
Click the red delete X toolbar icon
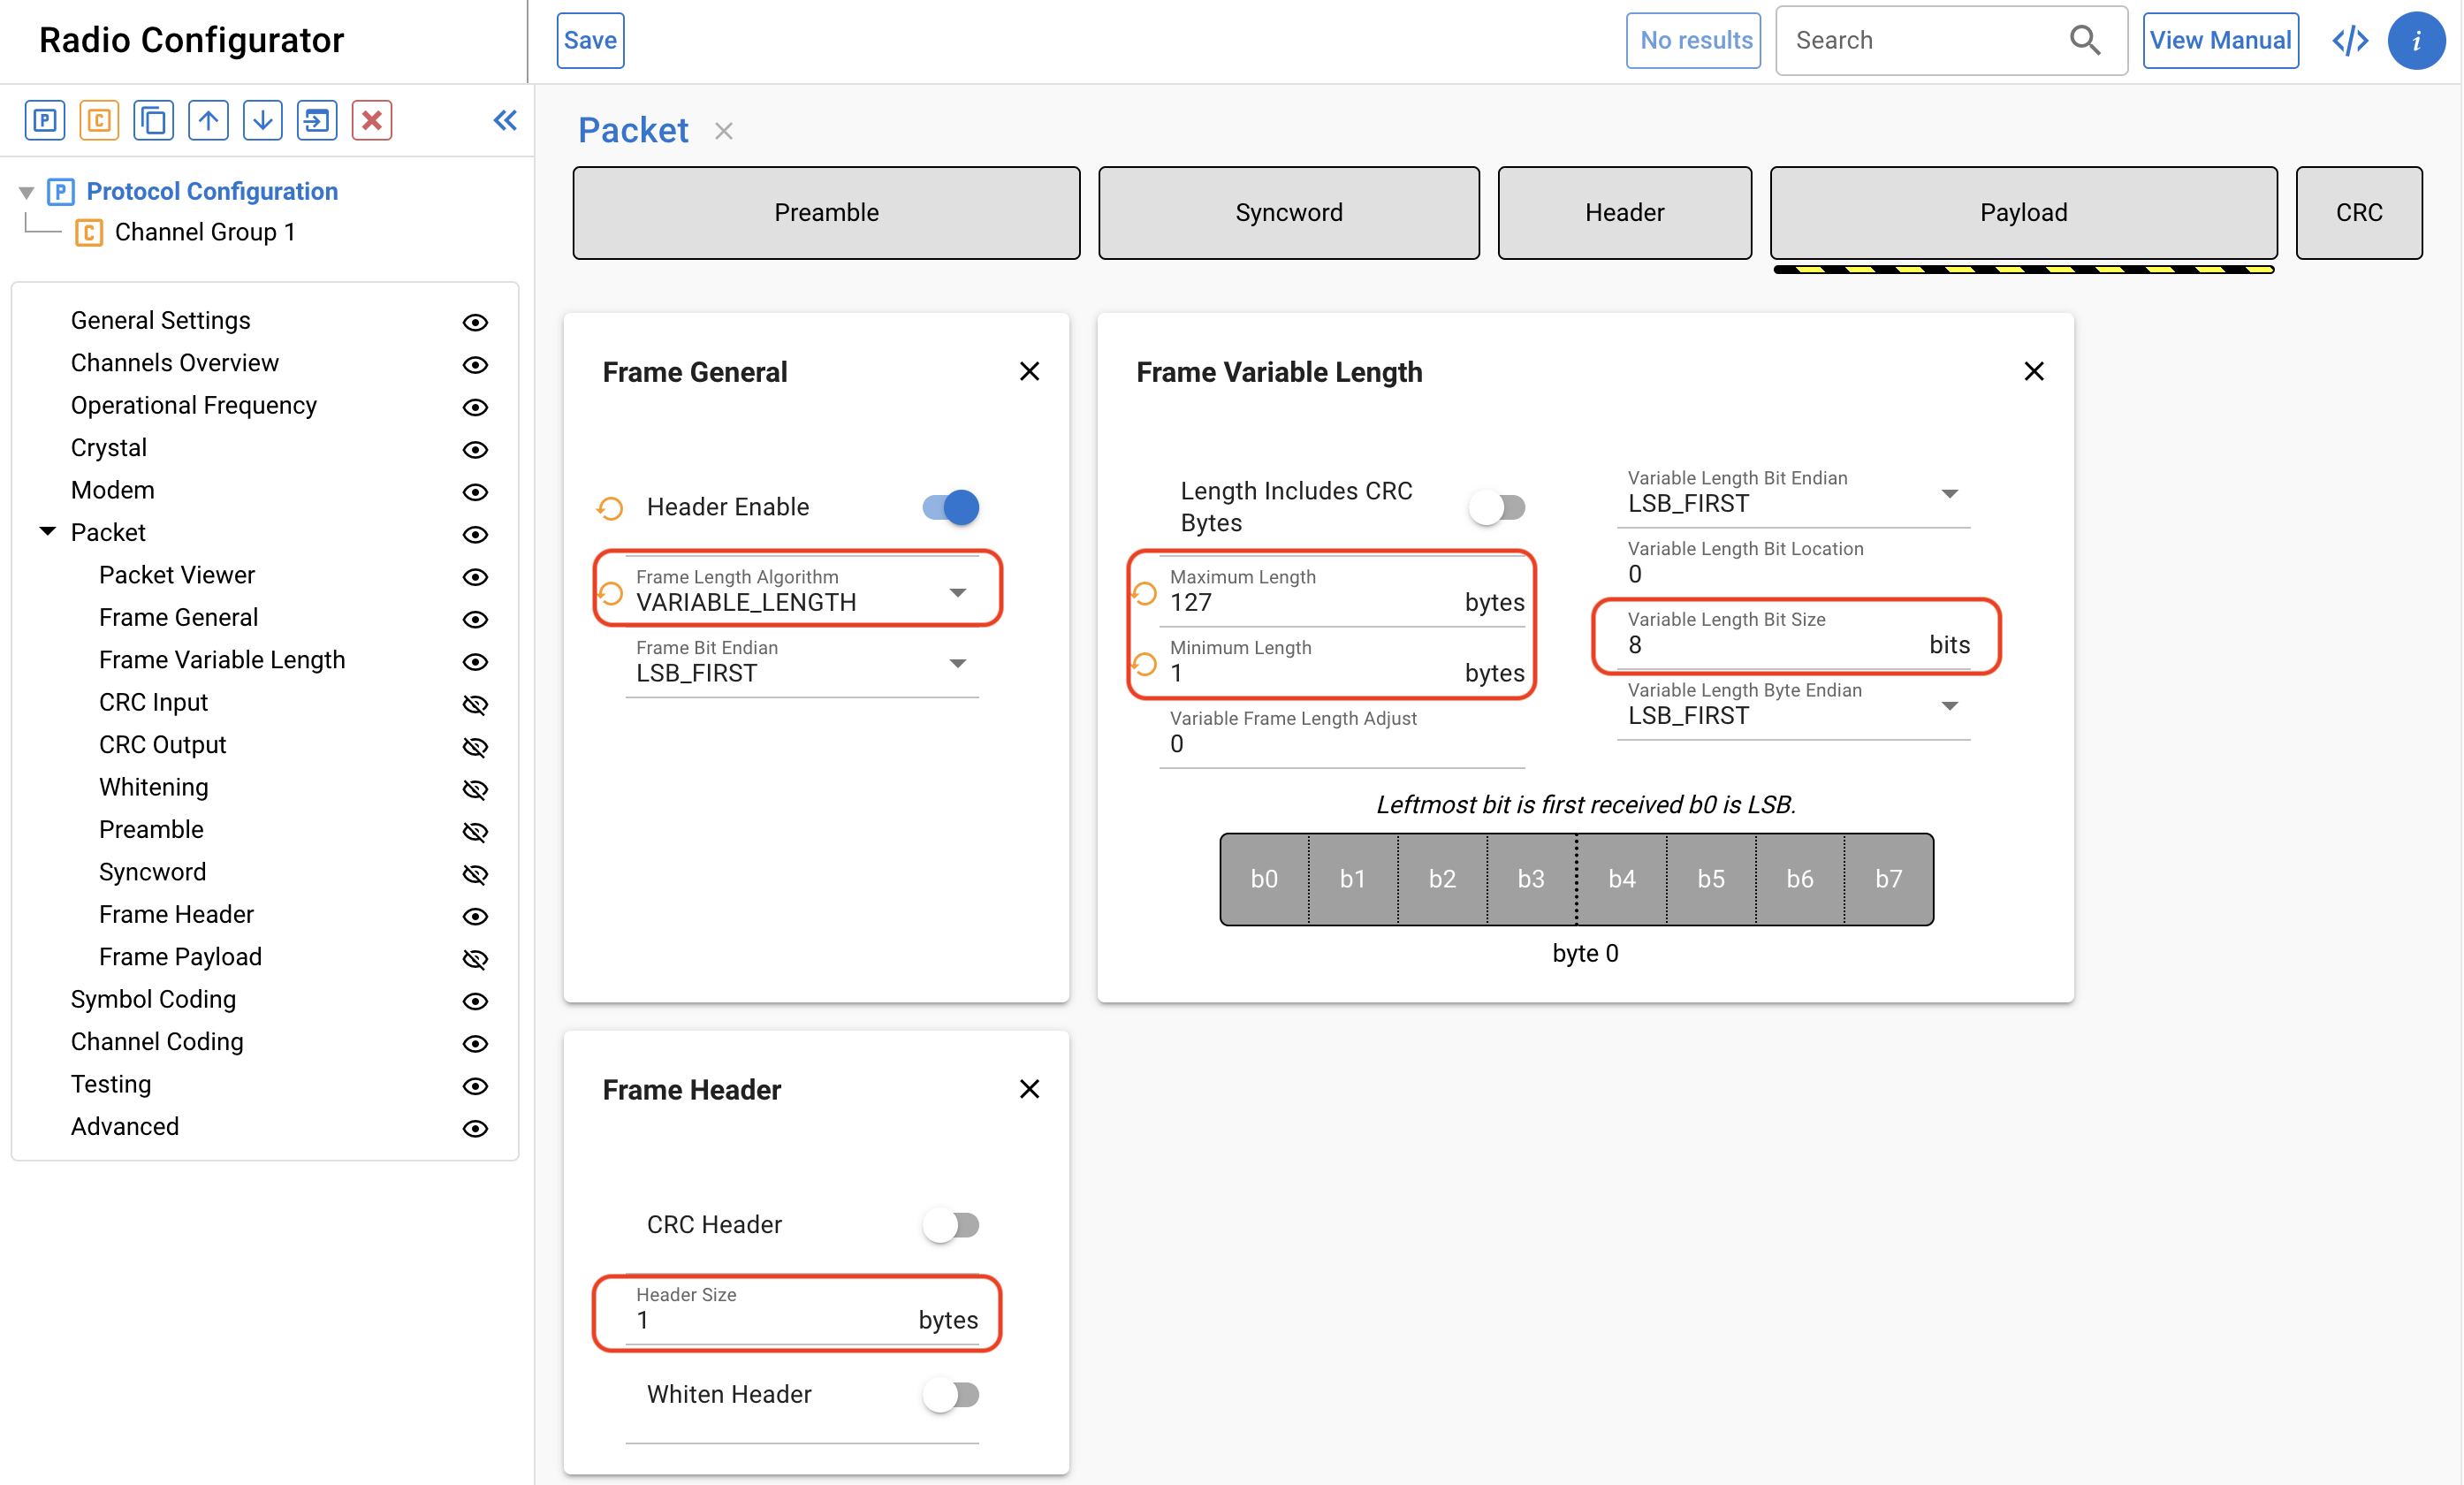click(371, 121)
